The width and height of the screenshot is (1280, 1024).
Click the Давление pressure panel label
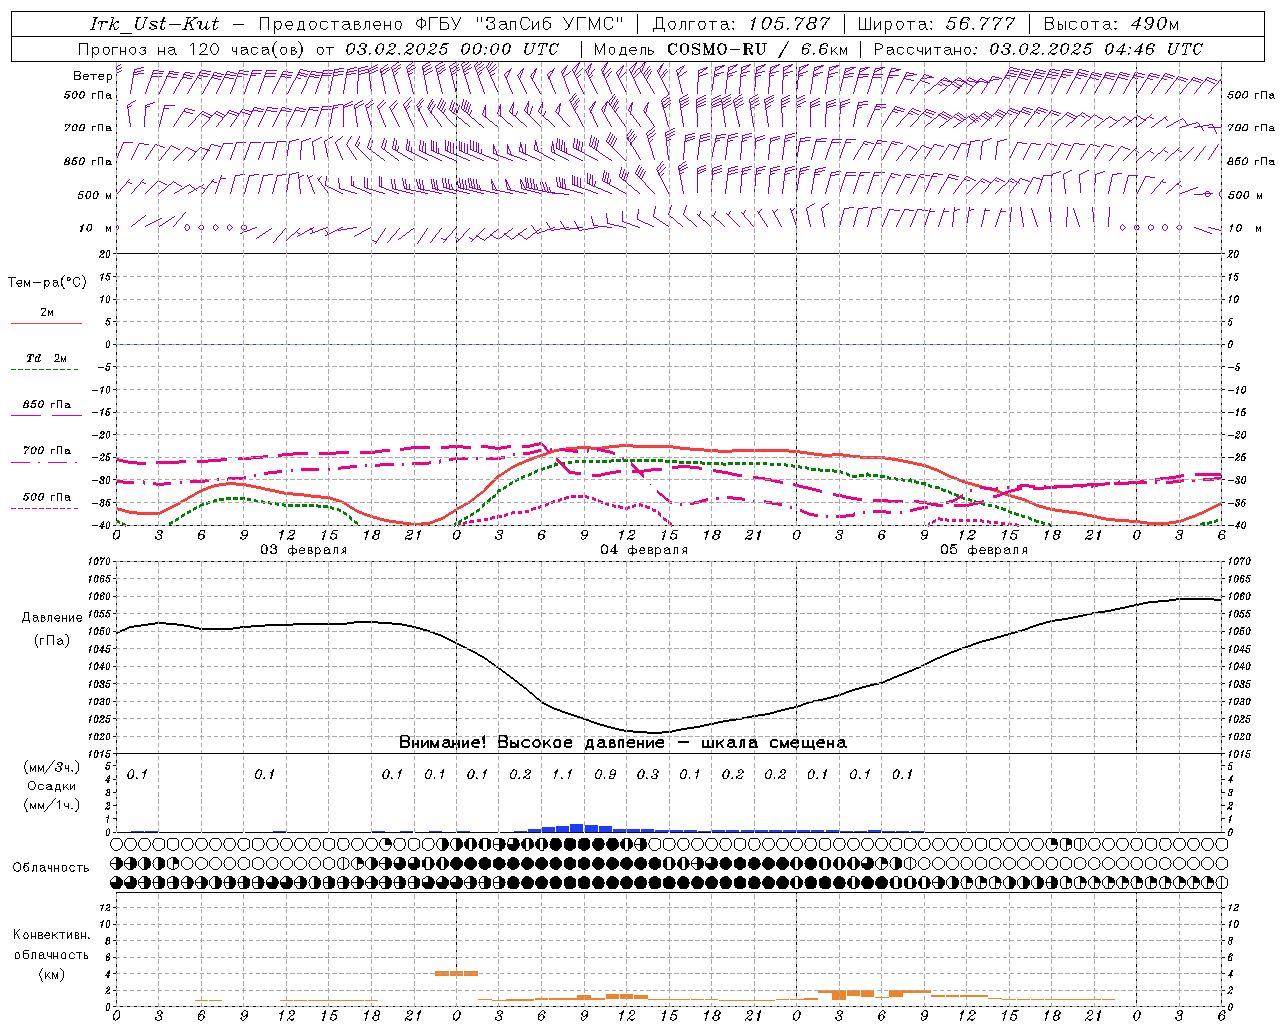[51, 618]
